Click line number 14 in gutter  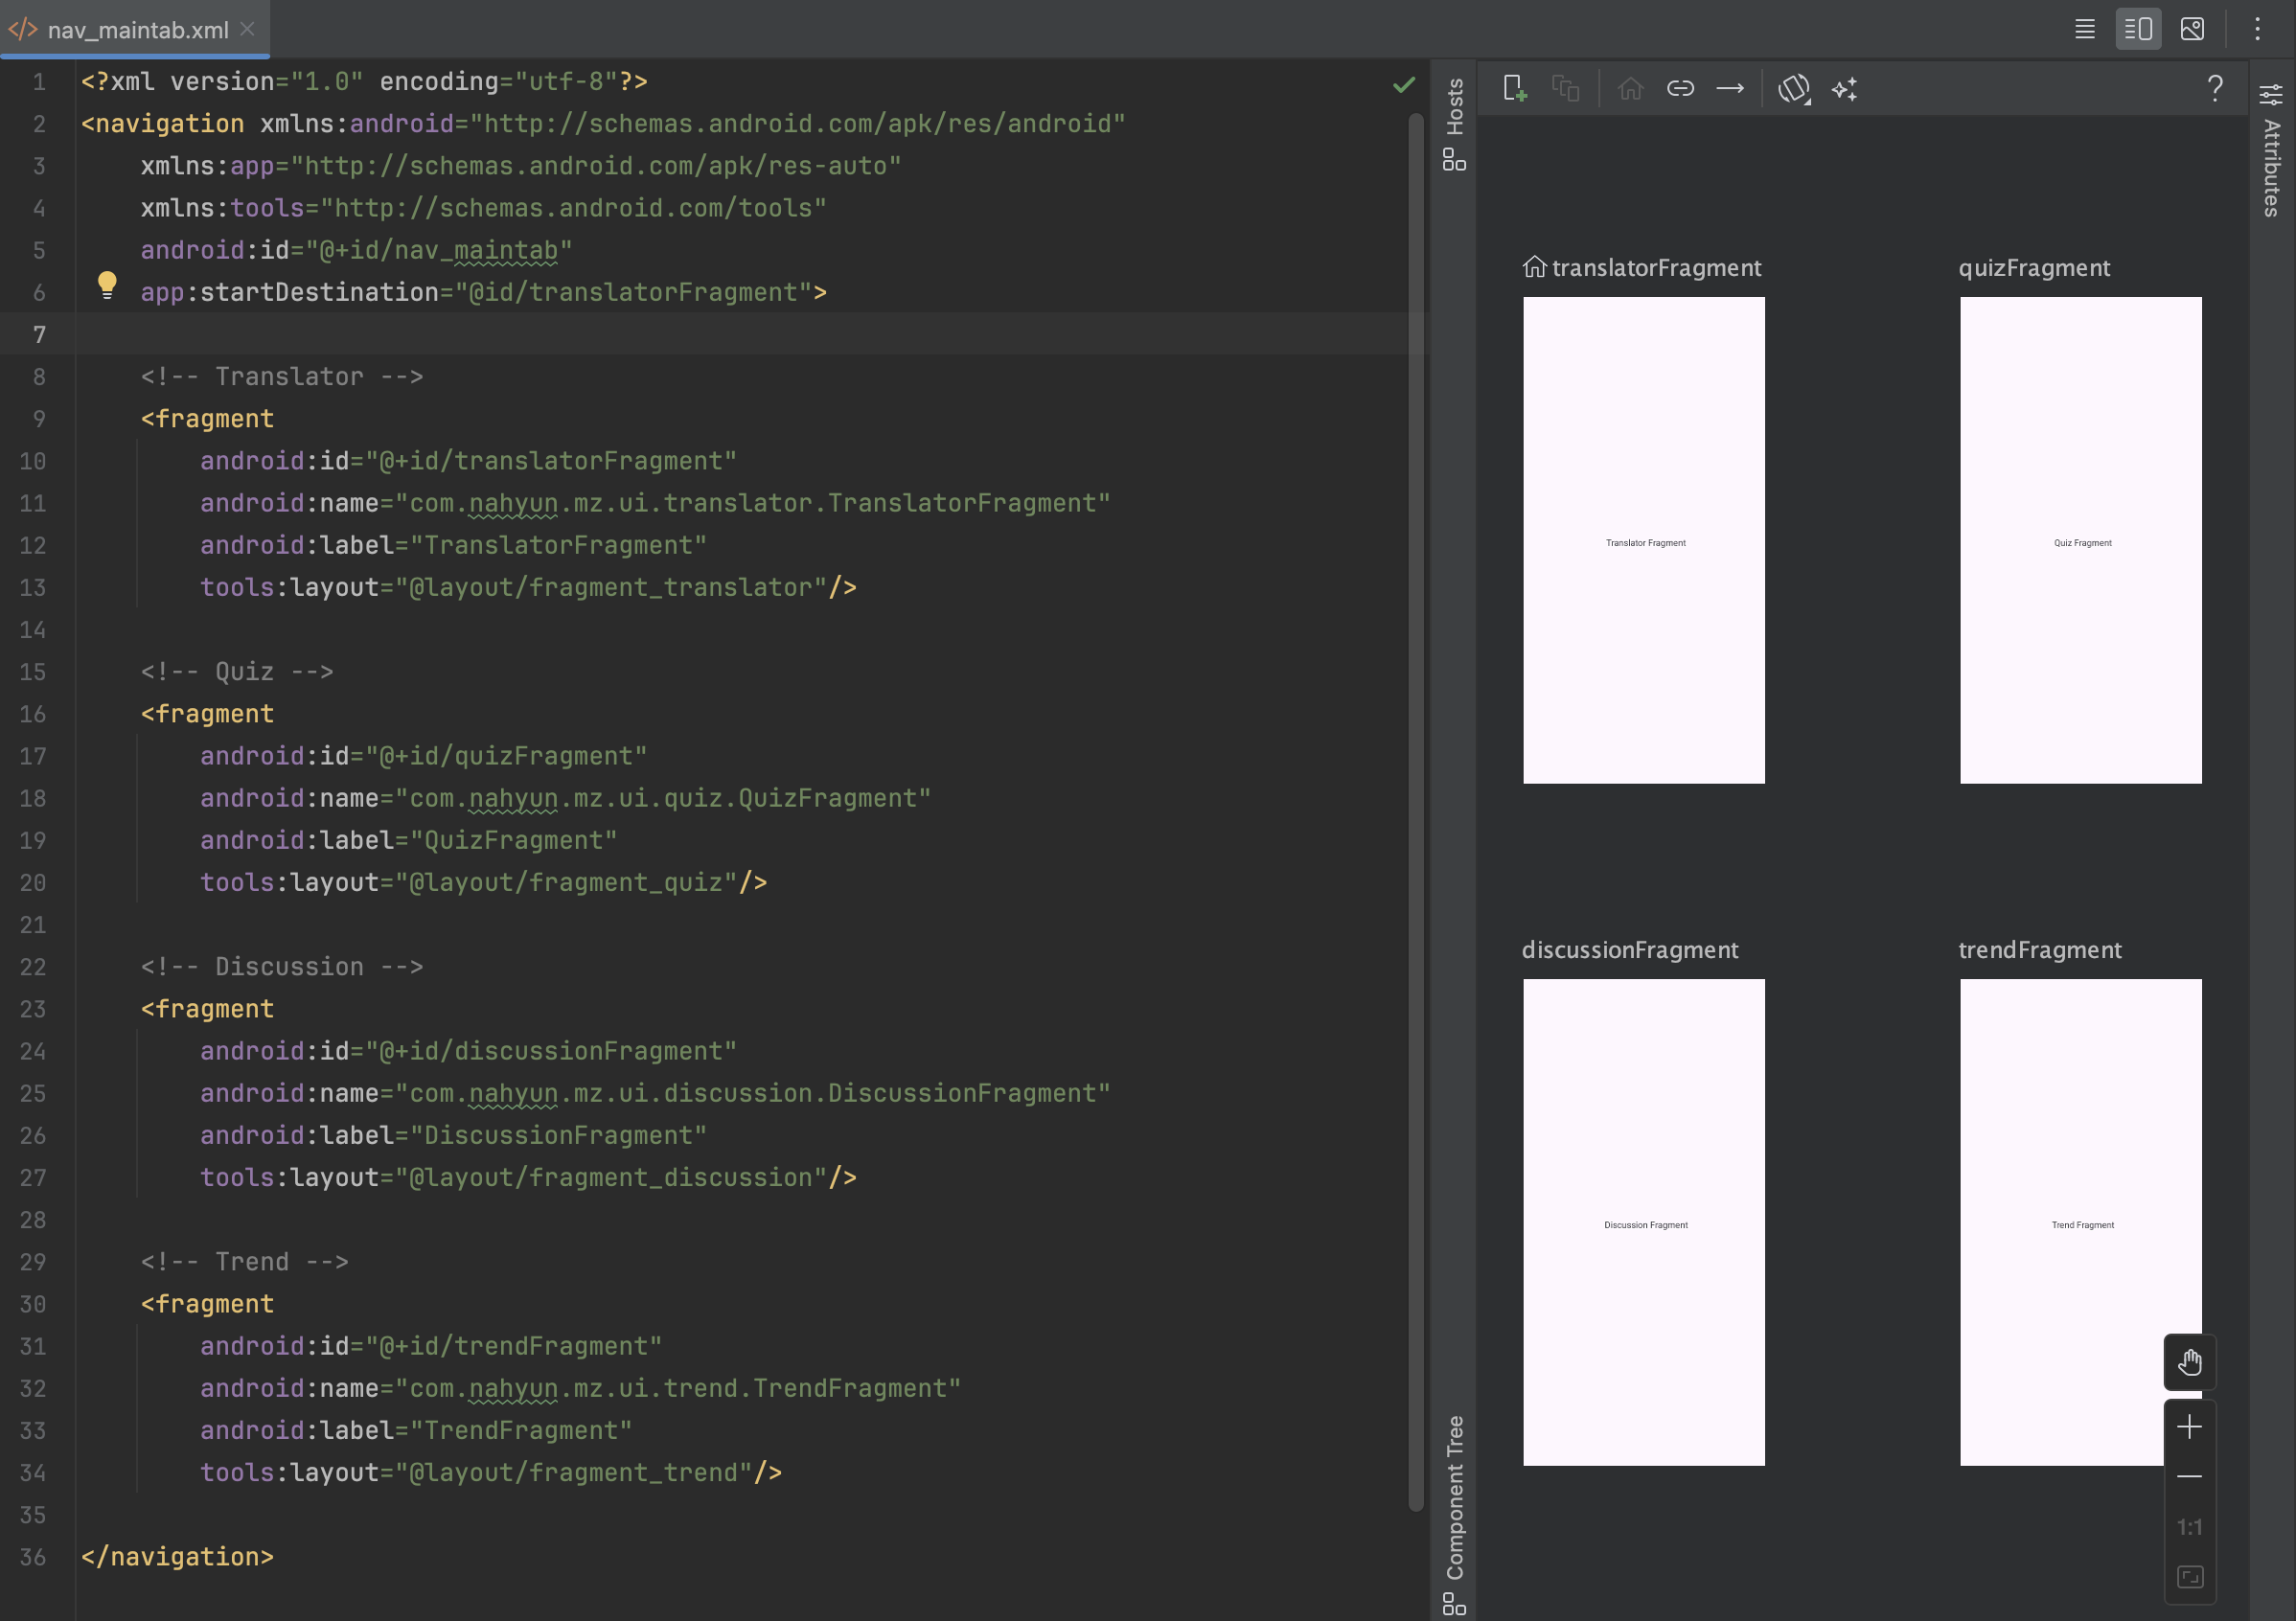[x=33, y=629]
